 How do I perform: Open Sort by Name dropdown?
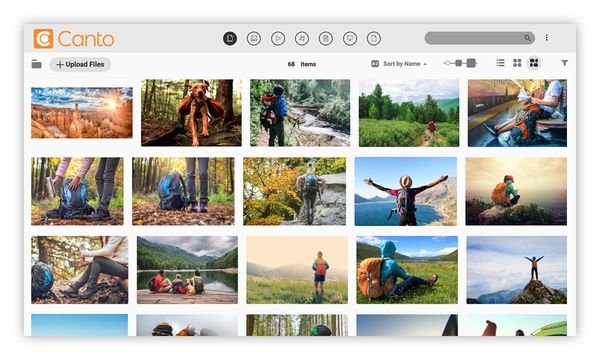pos(405,64)
